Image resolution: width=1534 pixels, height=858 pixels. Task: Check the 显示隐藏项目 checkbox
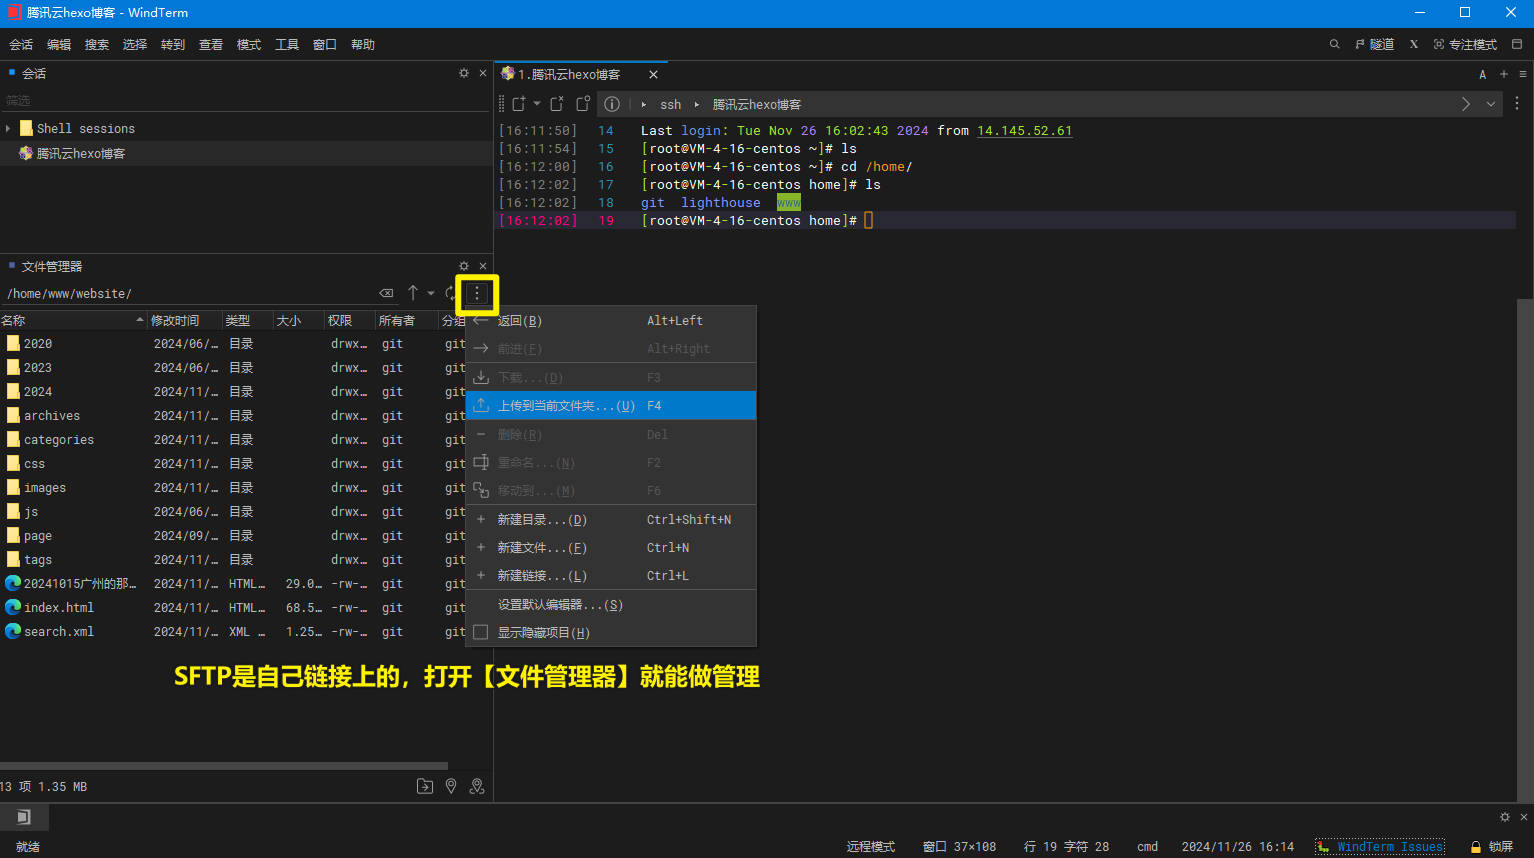(x=481, y=633)
